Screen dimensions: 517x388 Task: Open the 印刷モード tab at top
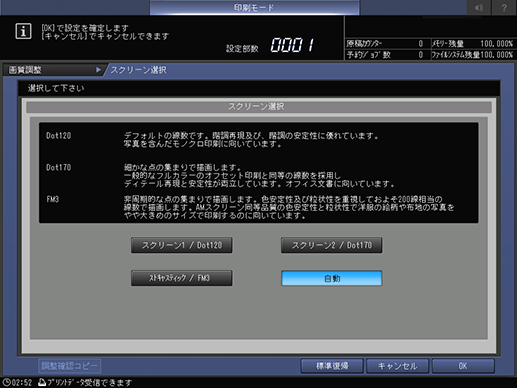point(254,7)
